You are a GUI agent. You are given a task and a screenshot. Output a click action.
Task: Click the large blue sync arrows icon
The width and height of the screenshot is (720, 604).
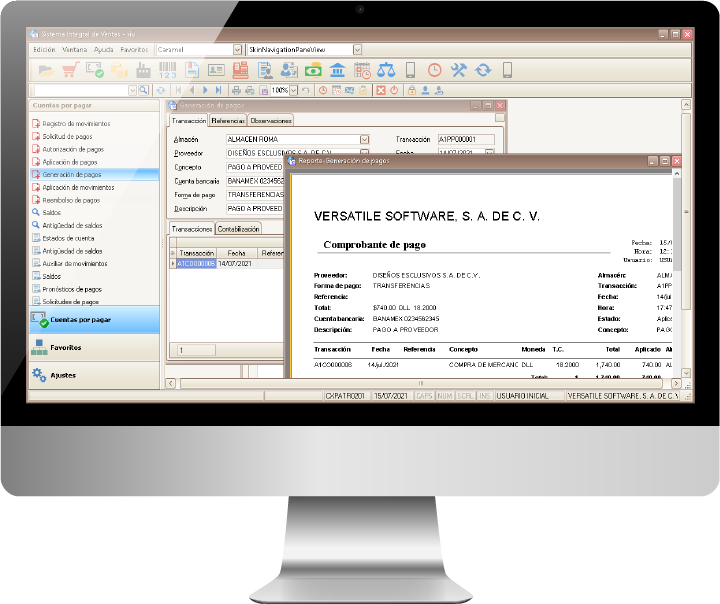483,70
